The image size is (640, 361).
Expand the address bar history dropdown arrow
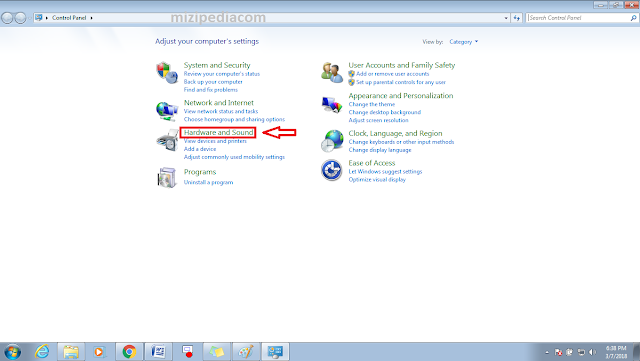point(506,18)
